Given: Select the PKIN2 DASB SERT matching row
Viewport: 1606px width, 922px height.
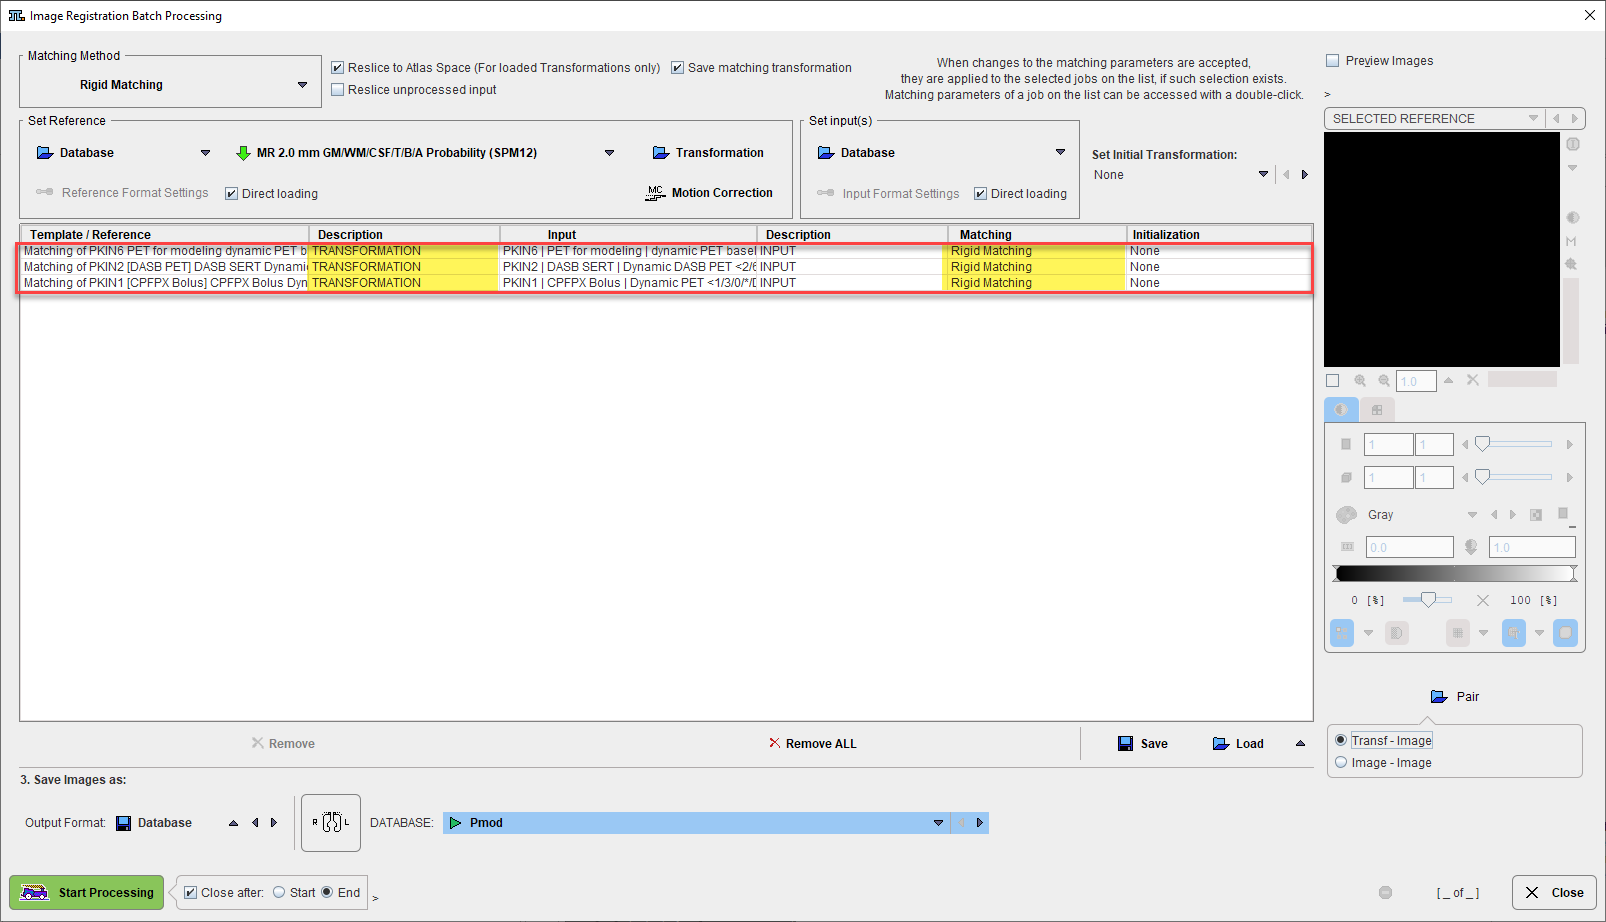Looking at the screenshot, I should 666,267.
